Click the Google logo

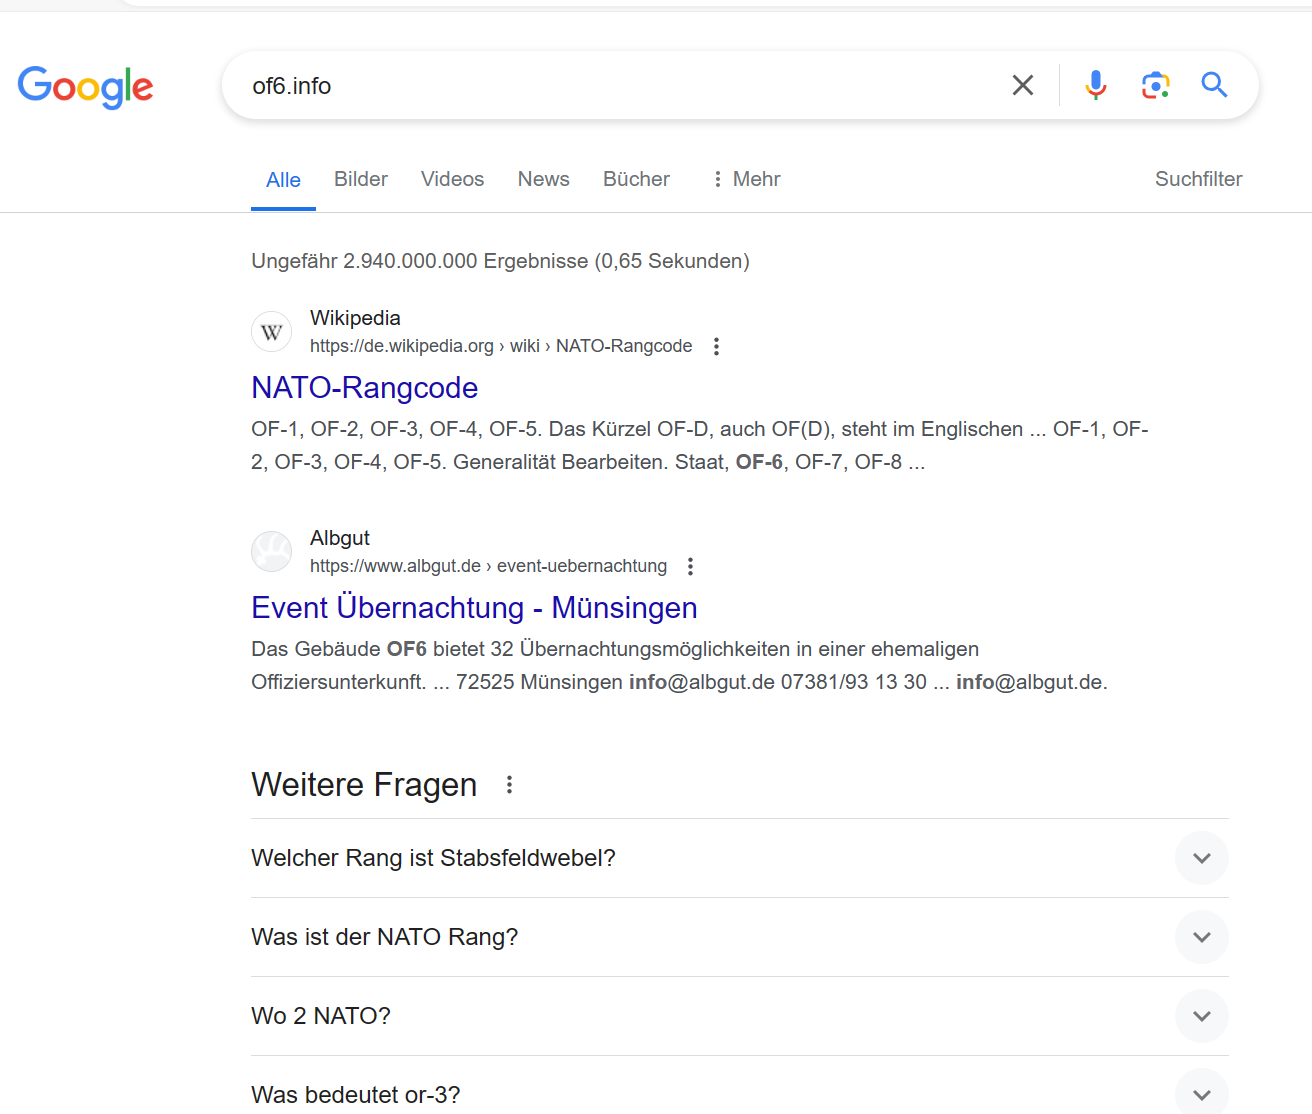pos(86,87)
